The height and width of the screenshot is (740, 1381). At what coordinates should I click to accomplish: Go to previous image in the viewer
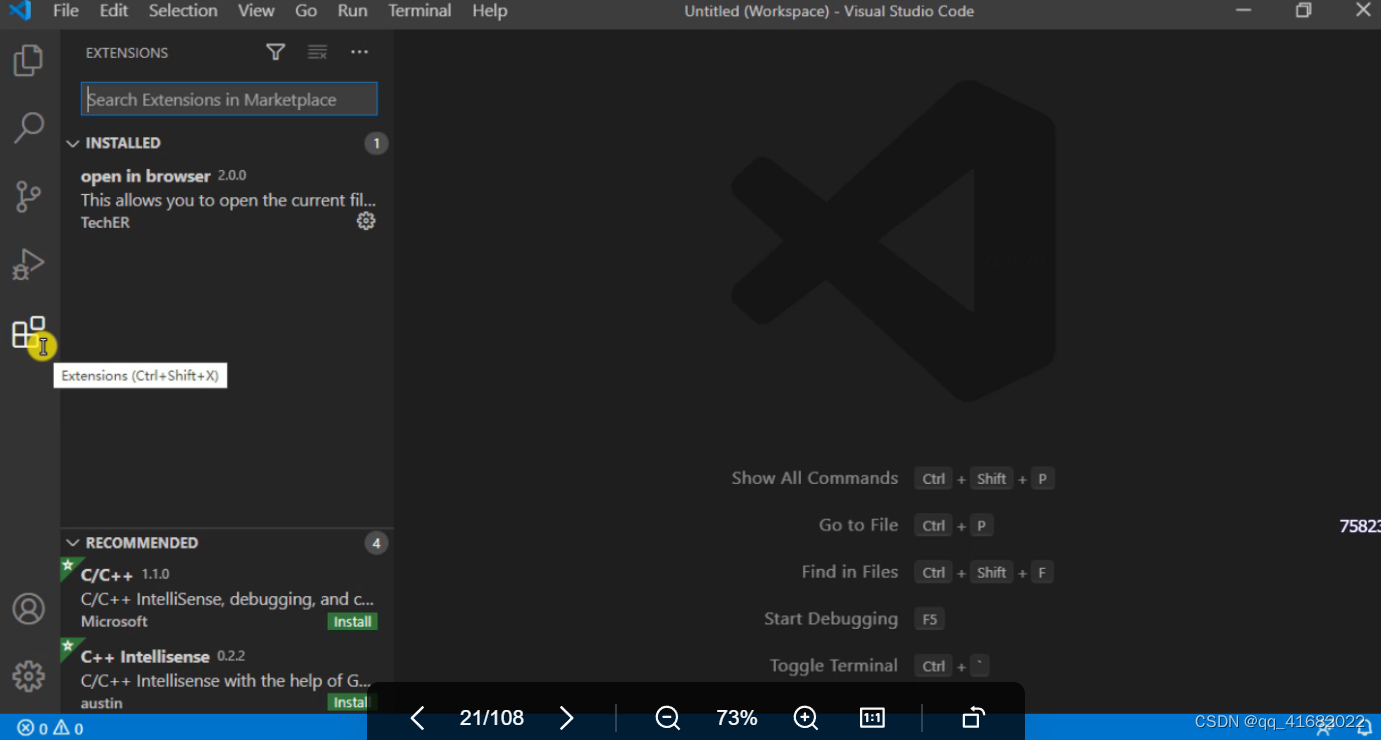tap(418, 718)
